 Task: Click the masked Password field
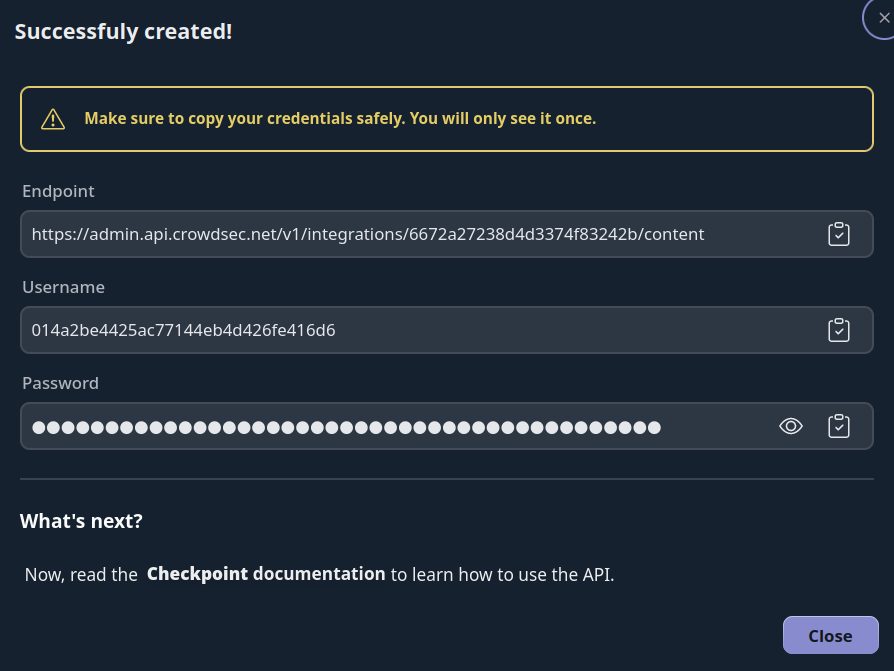[400, 425]
